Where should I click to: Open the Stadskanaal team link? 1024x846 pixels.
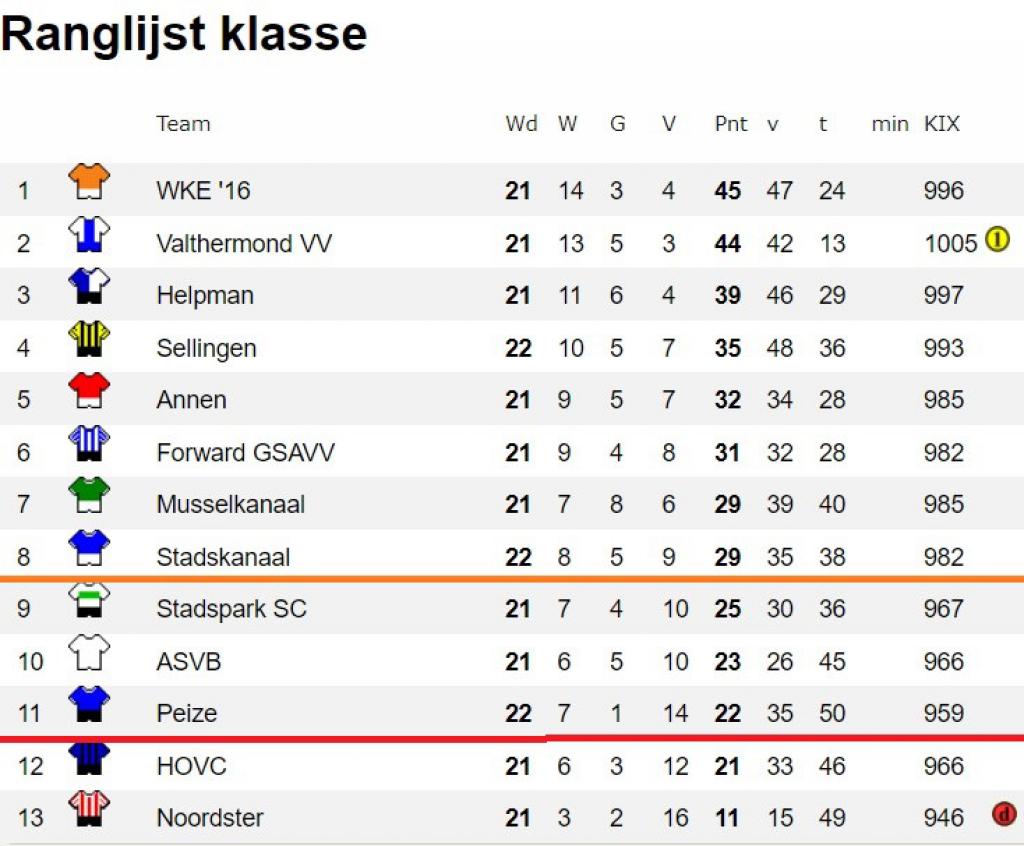click(x=223, y=557)
